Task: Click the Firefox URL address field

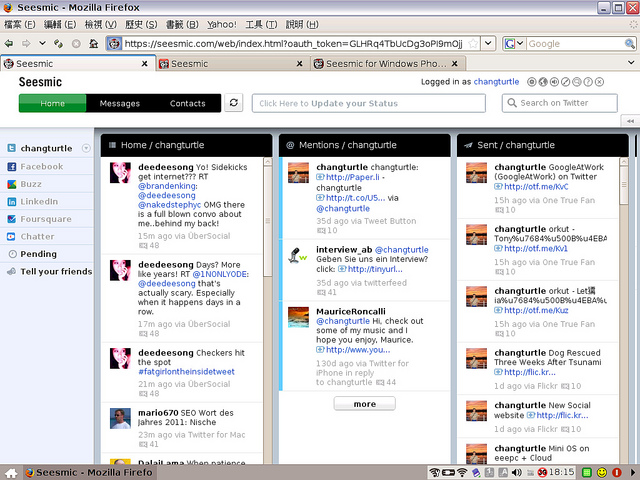Action: point(293,43)
